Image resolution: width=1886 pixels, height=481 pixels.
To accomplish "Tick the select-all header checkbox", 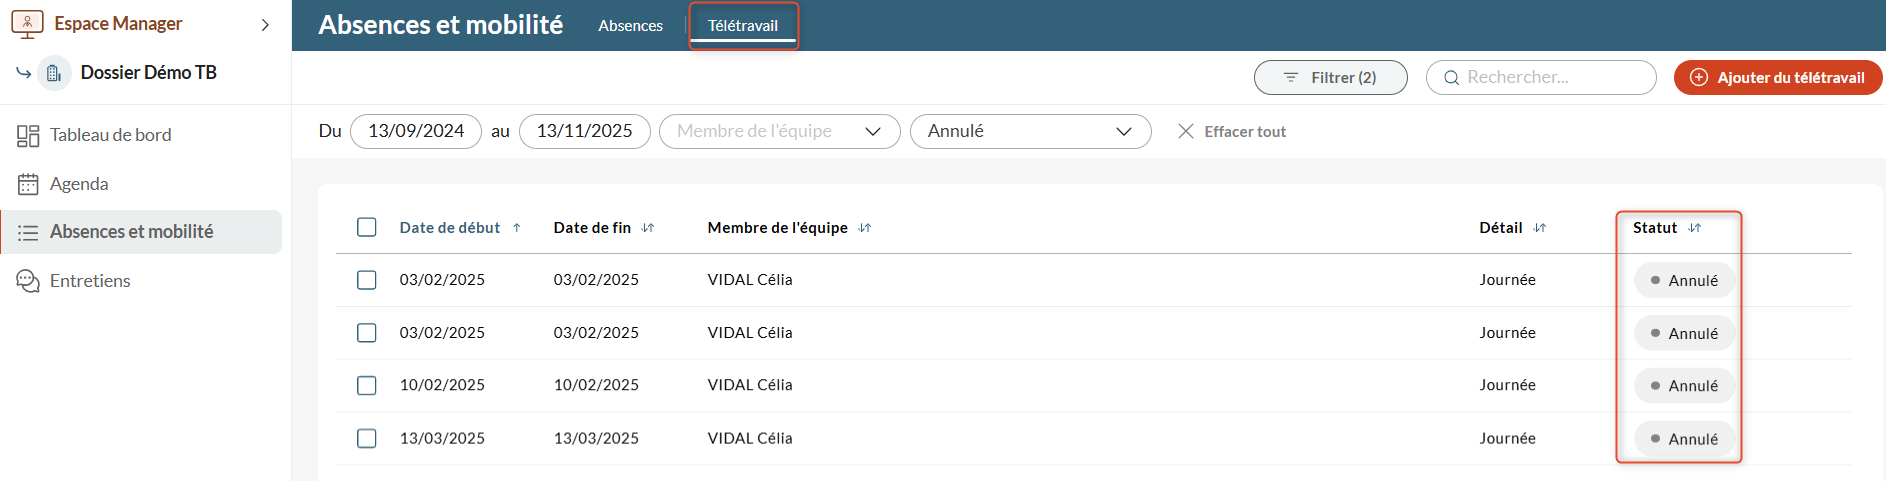I will 367,227.
